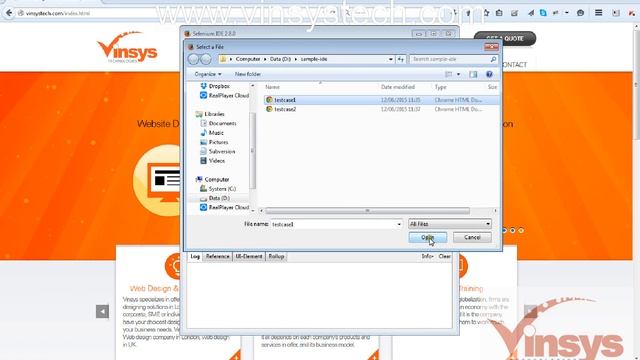Screen dimensions: 640x360
Task: Open the Documents library
Action: coord(222,123)
